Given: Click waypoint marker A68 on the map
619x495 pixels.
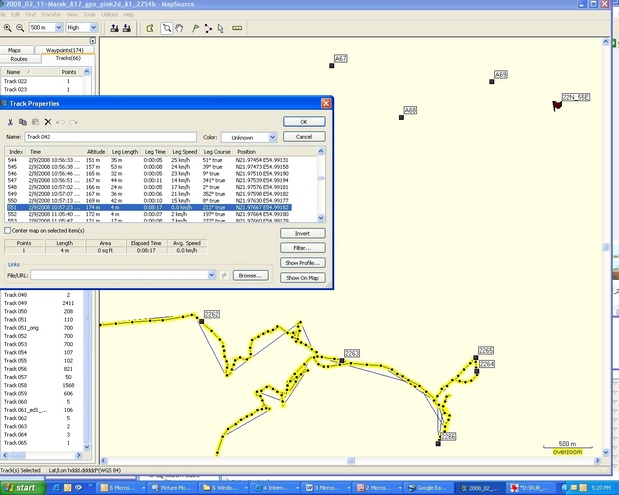Looking at the screenshot, I should 401,117.
